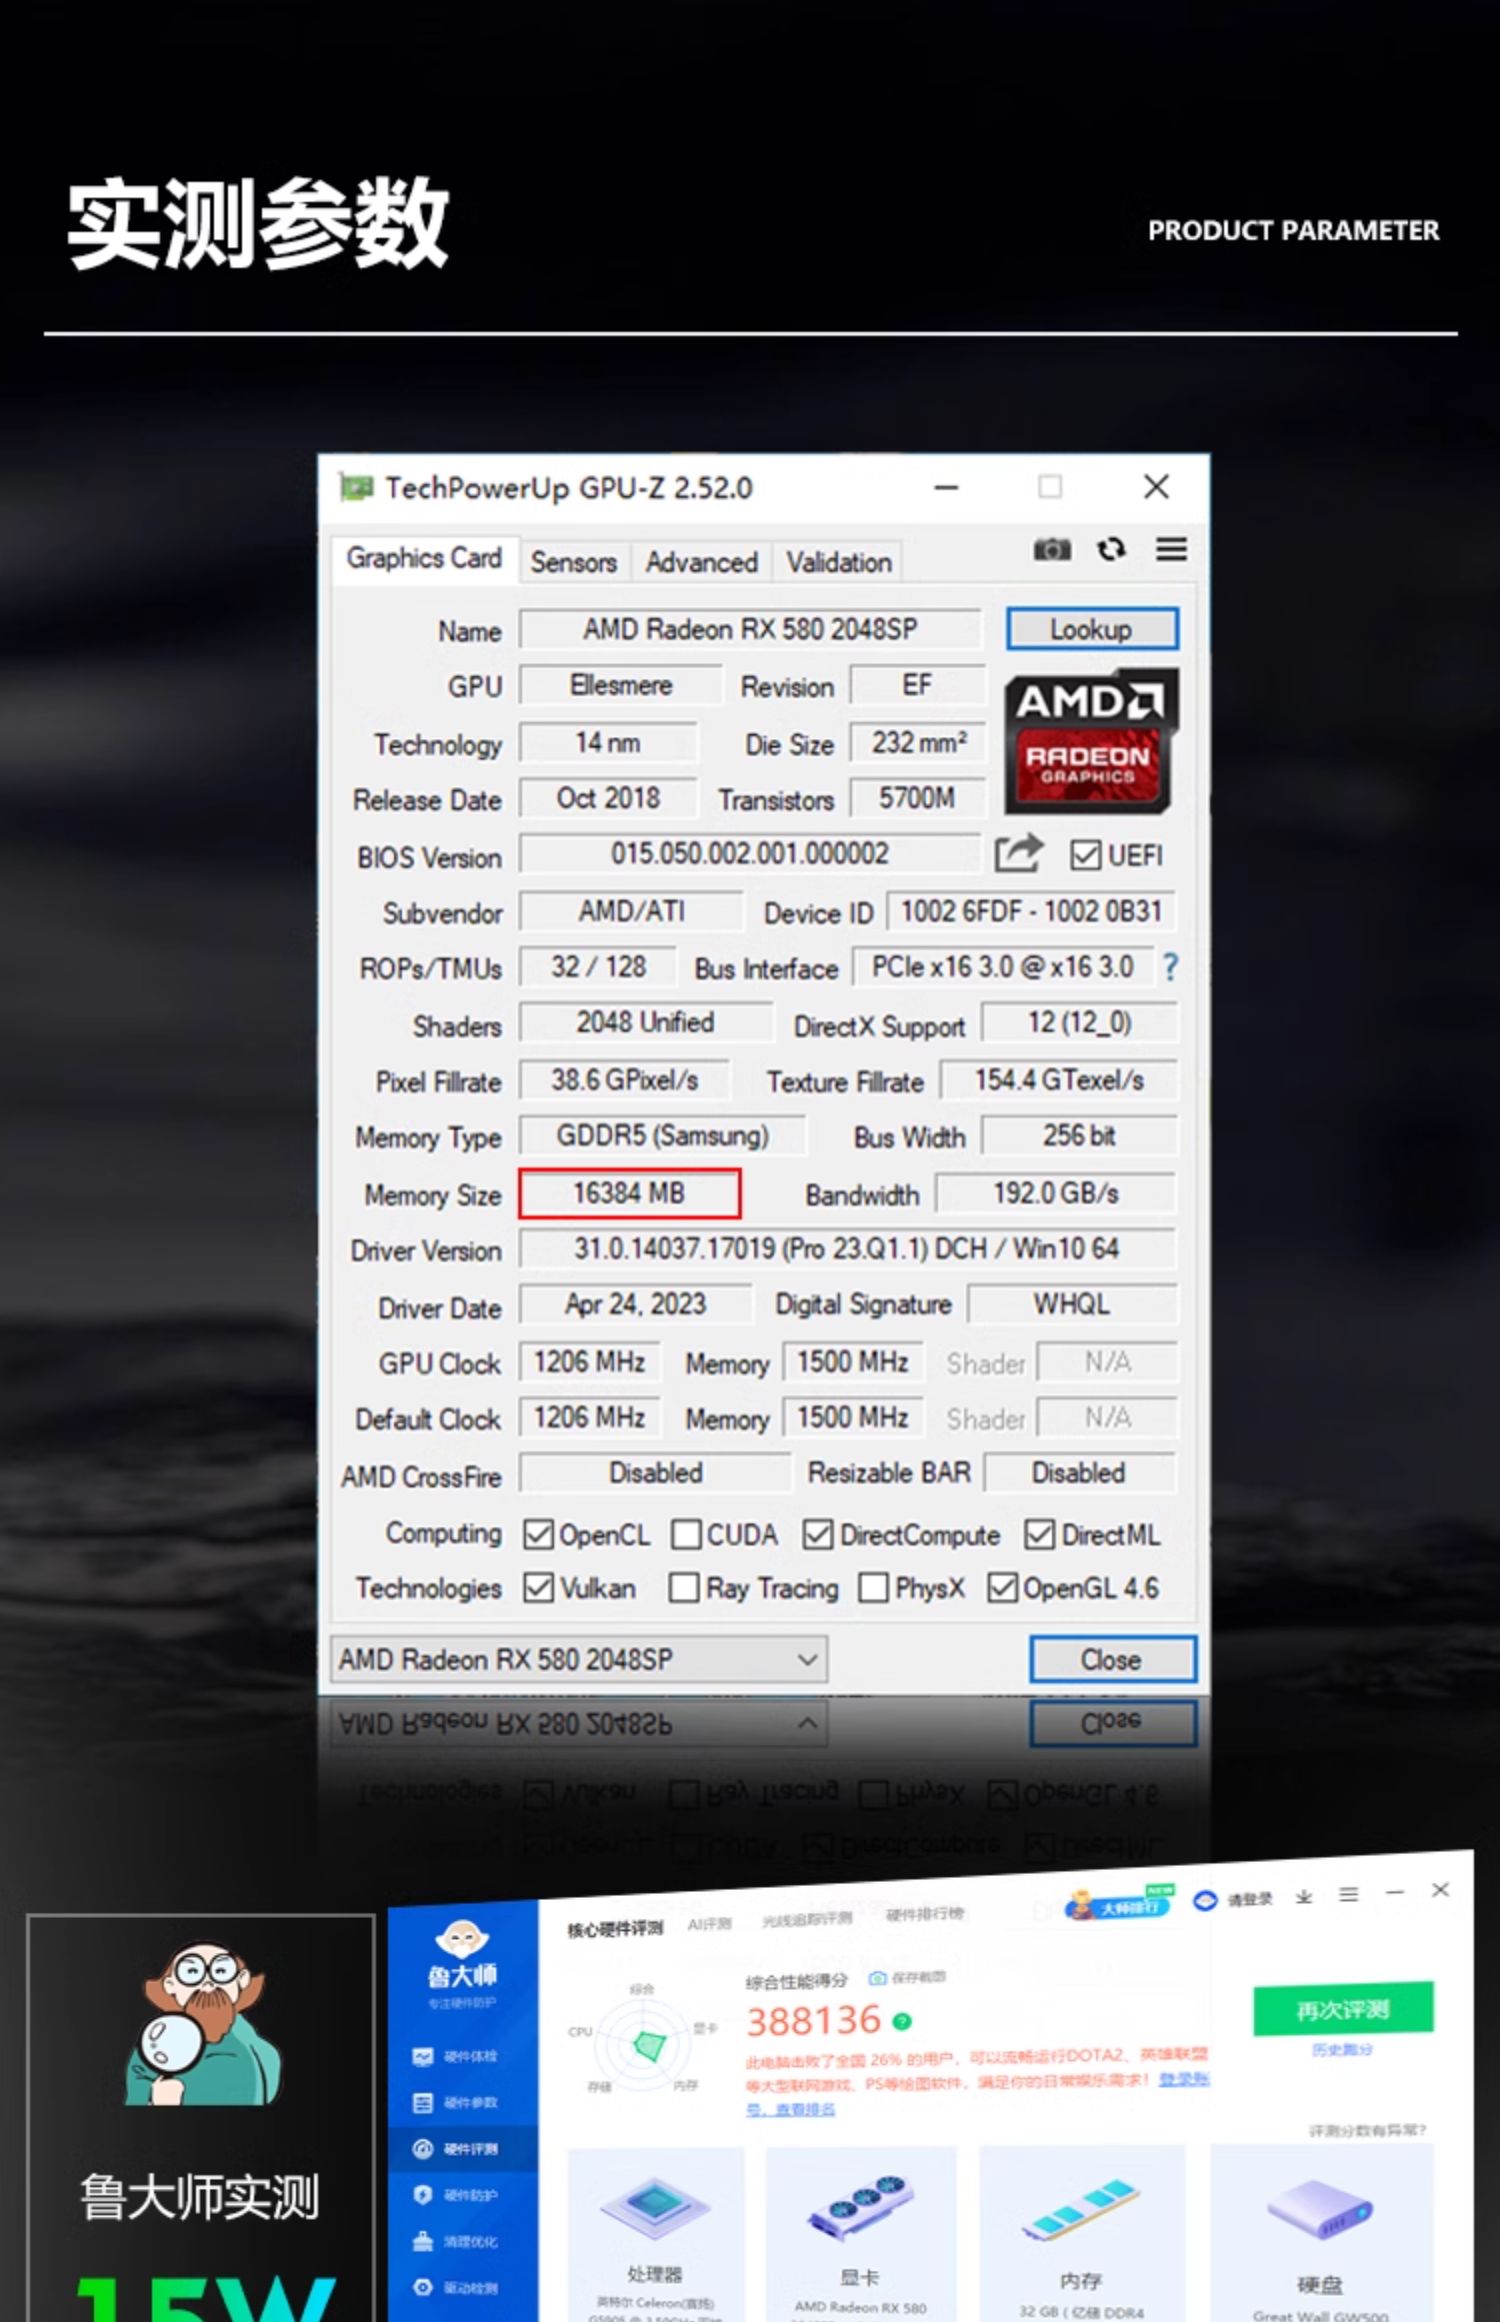Open the 历史跑分 link
Screen dimensions: 1500x2322
coord(1342,2050)
